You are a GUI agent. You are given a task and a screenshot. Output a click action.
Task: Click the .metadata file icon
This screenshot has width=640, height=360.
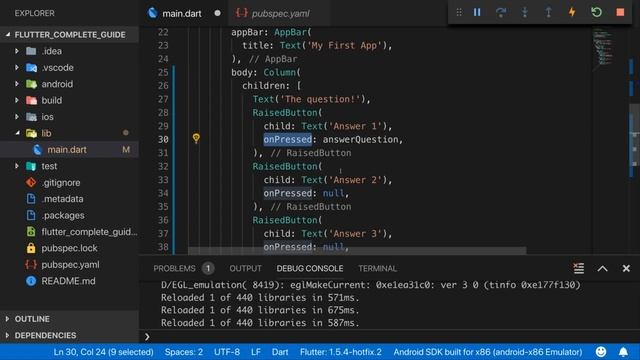pyautogui.click(x=31, y=199)
